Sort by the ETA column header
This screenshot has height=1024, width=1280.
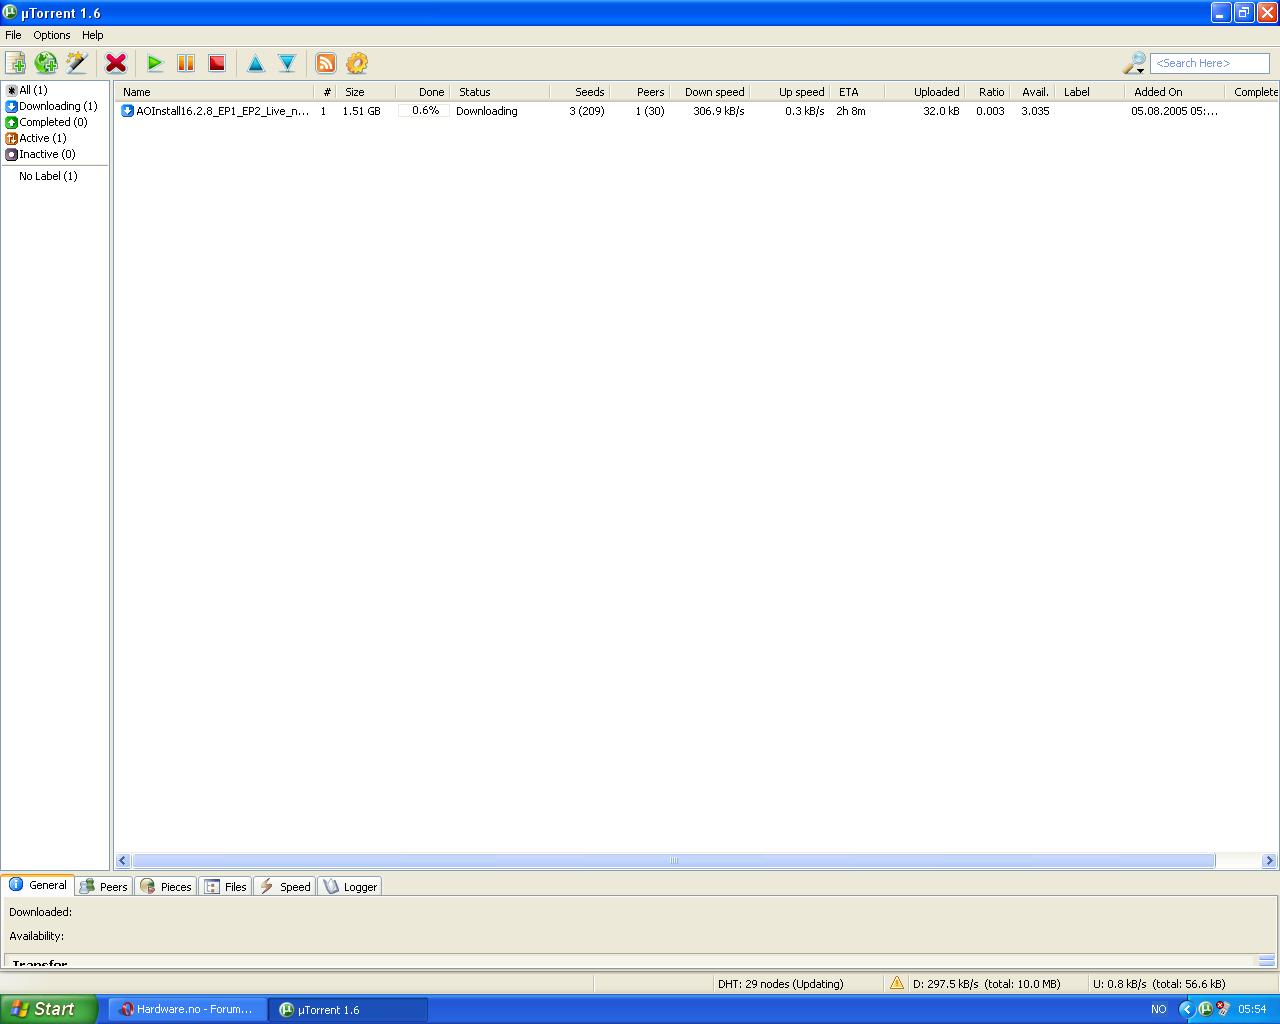click(857, 92)
